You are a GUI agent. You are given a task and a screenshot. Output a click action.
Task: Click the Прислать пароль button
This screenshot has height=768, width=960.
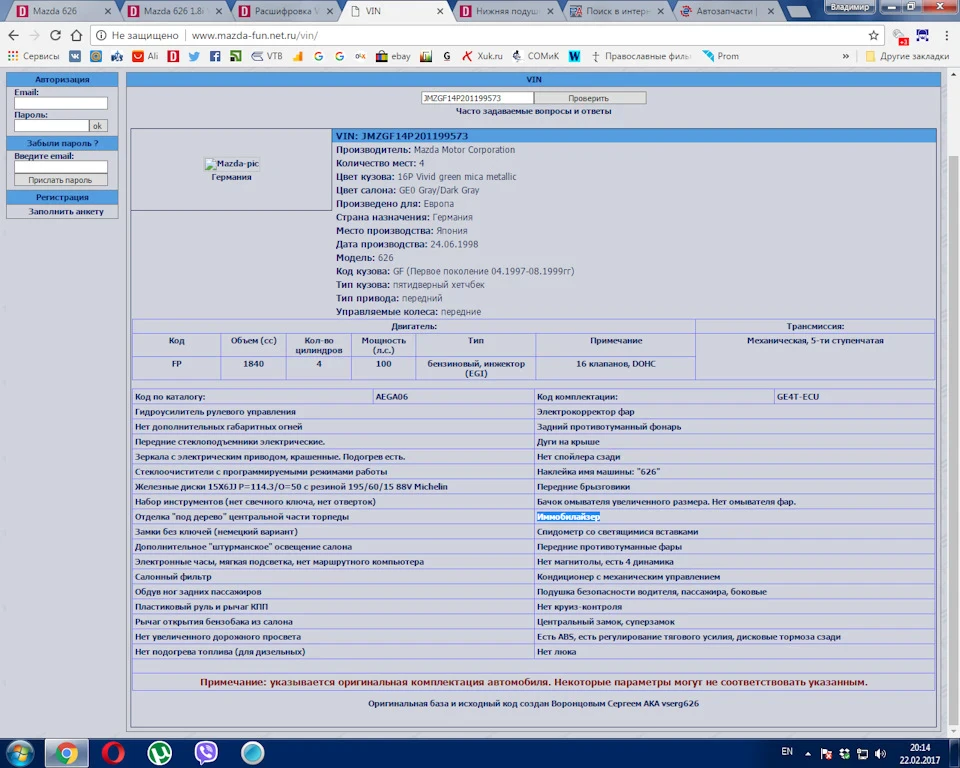(x=61, y=180)
